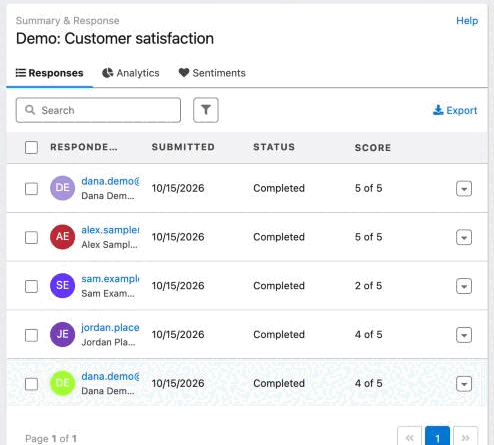Click Completed status in Sam Exam... row

pyautogui.click(x=279, y=286)
